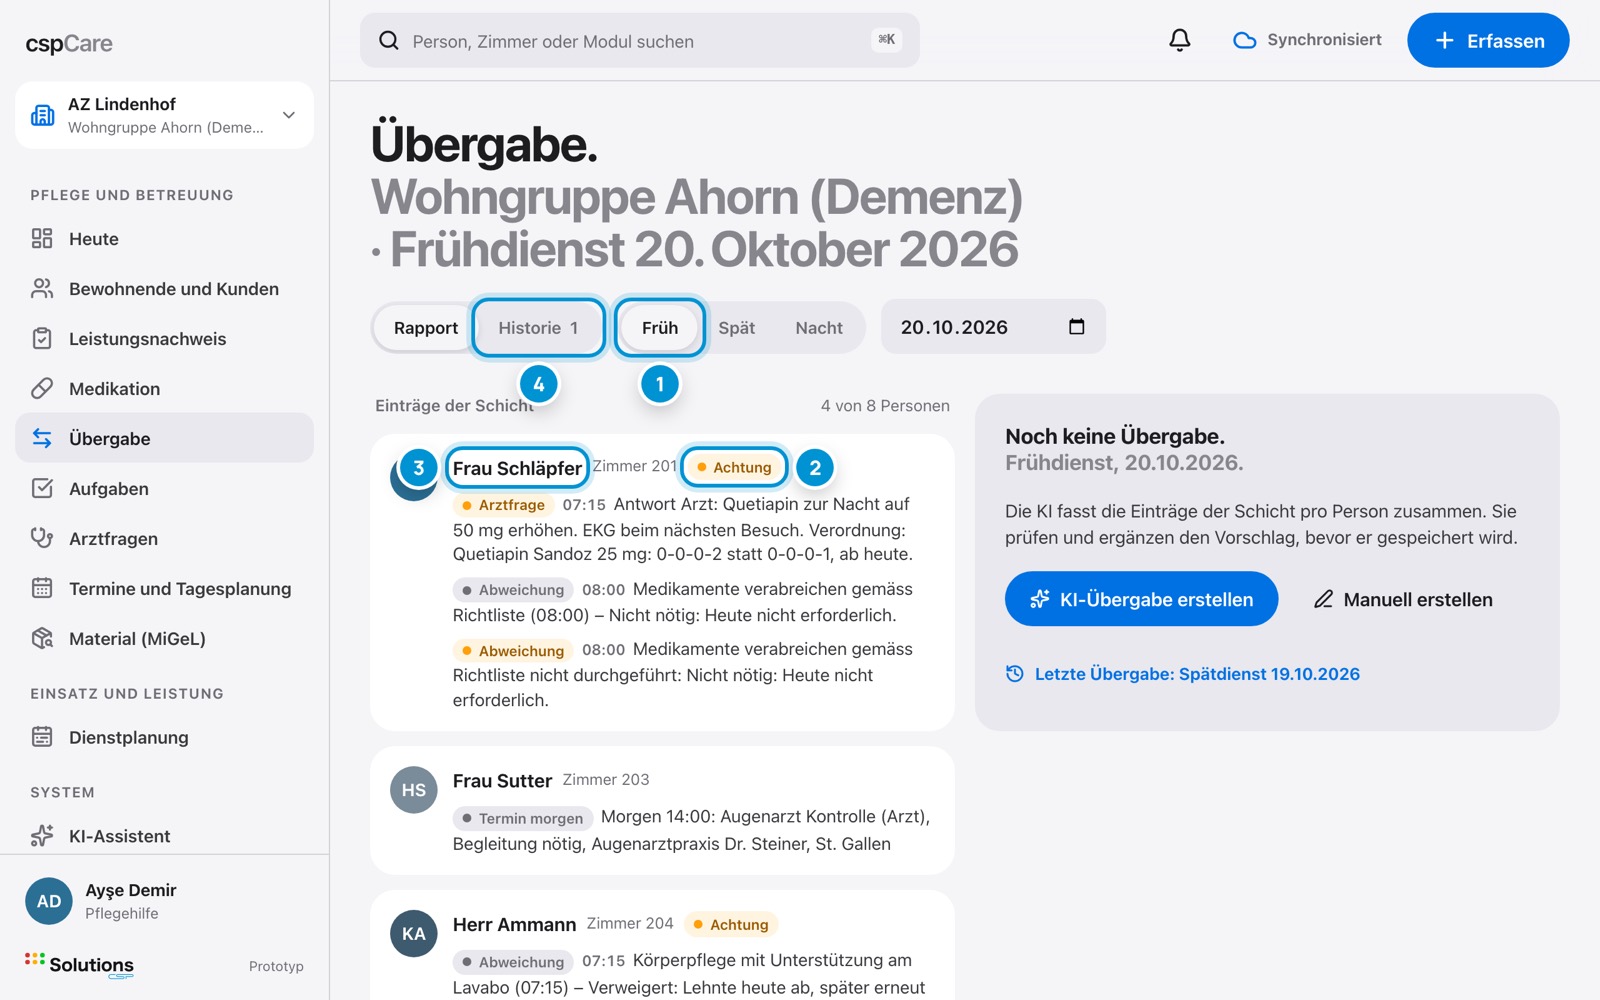Click the cloud sync status icon
The height and width of the screenshot is (1000, 1600).
pos(1244,40)
